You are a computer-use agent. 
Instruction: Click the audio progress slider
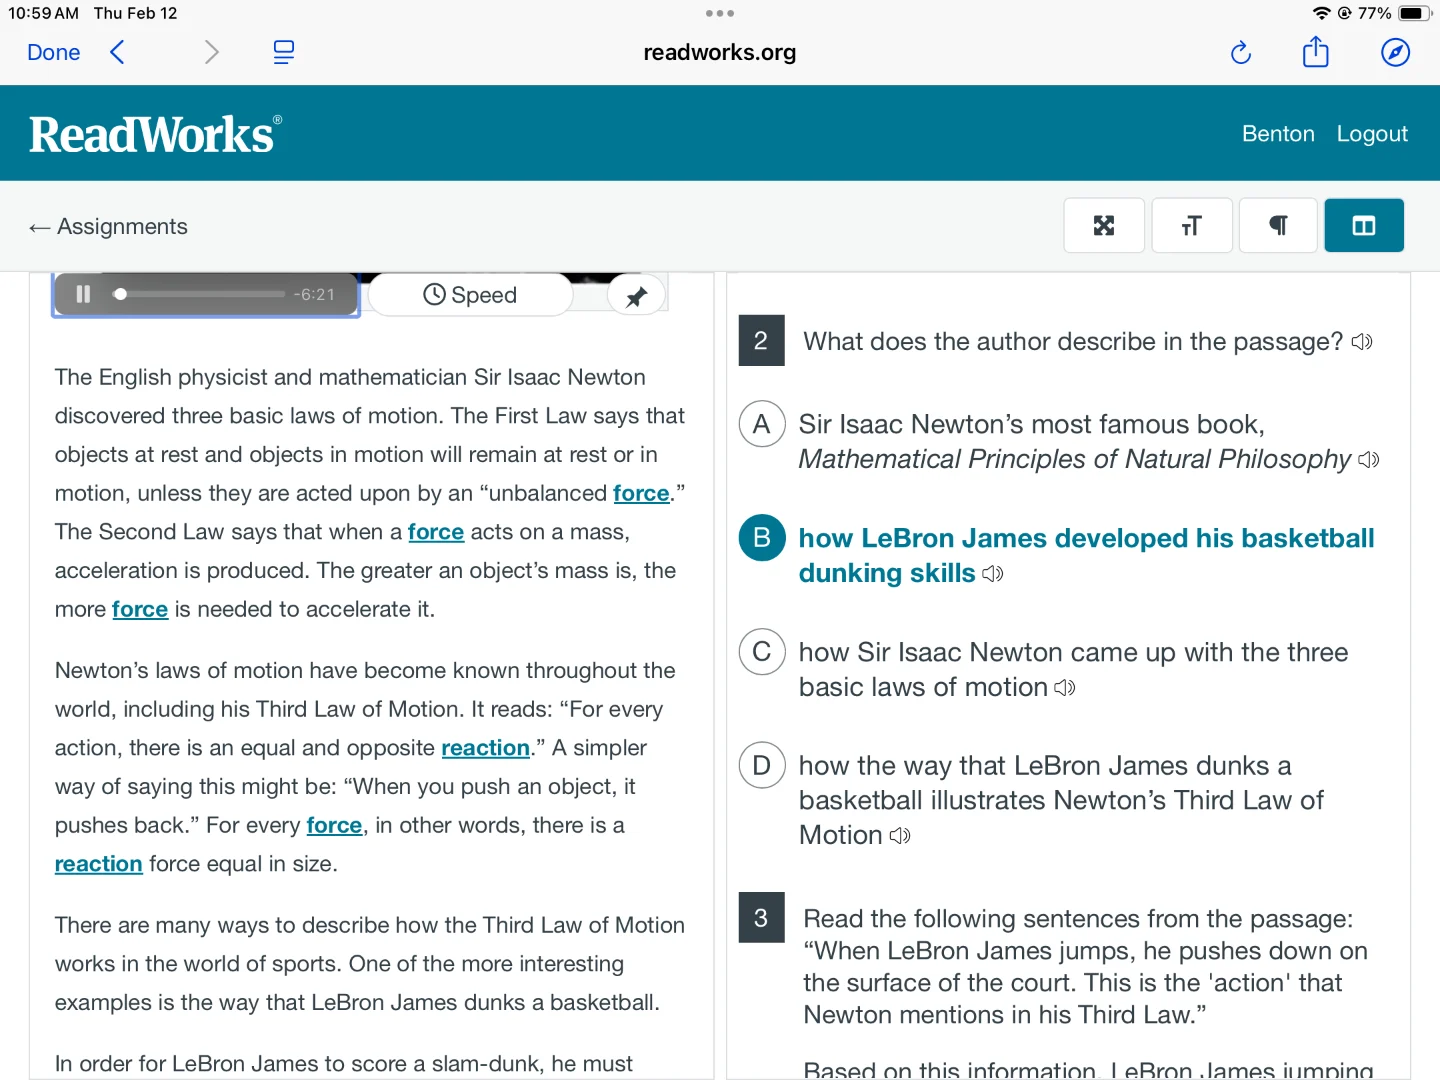point(200,294)
